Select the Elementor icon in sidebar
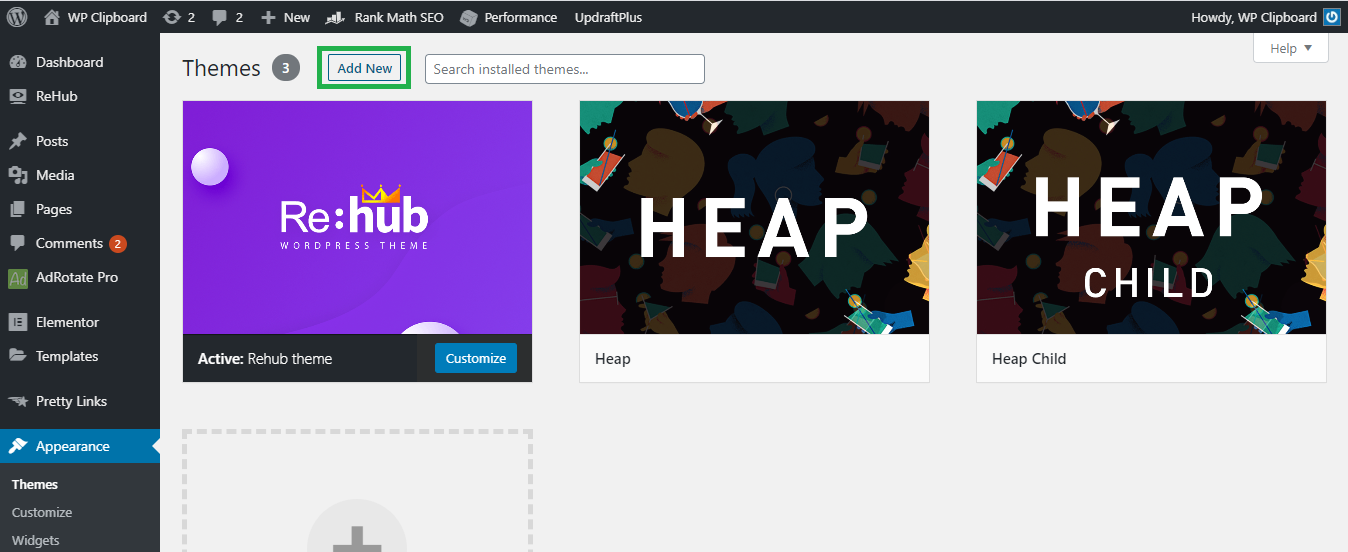Viewport: 1348px width, 552px height. 18,322
